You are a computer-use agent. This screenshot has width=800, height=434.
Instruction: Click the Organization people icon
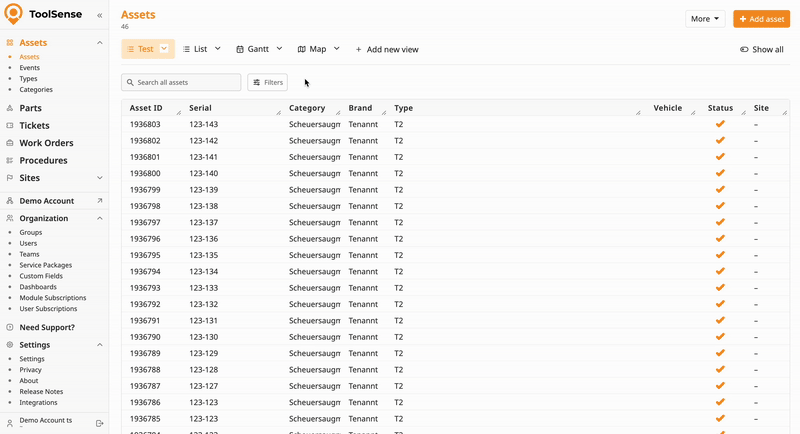[10, 218]
